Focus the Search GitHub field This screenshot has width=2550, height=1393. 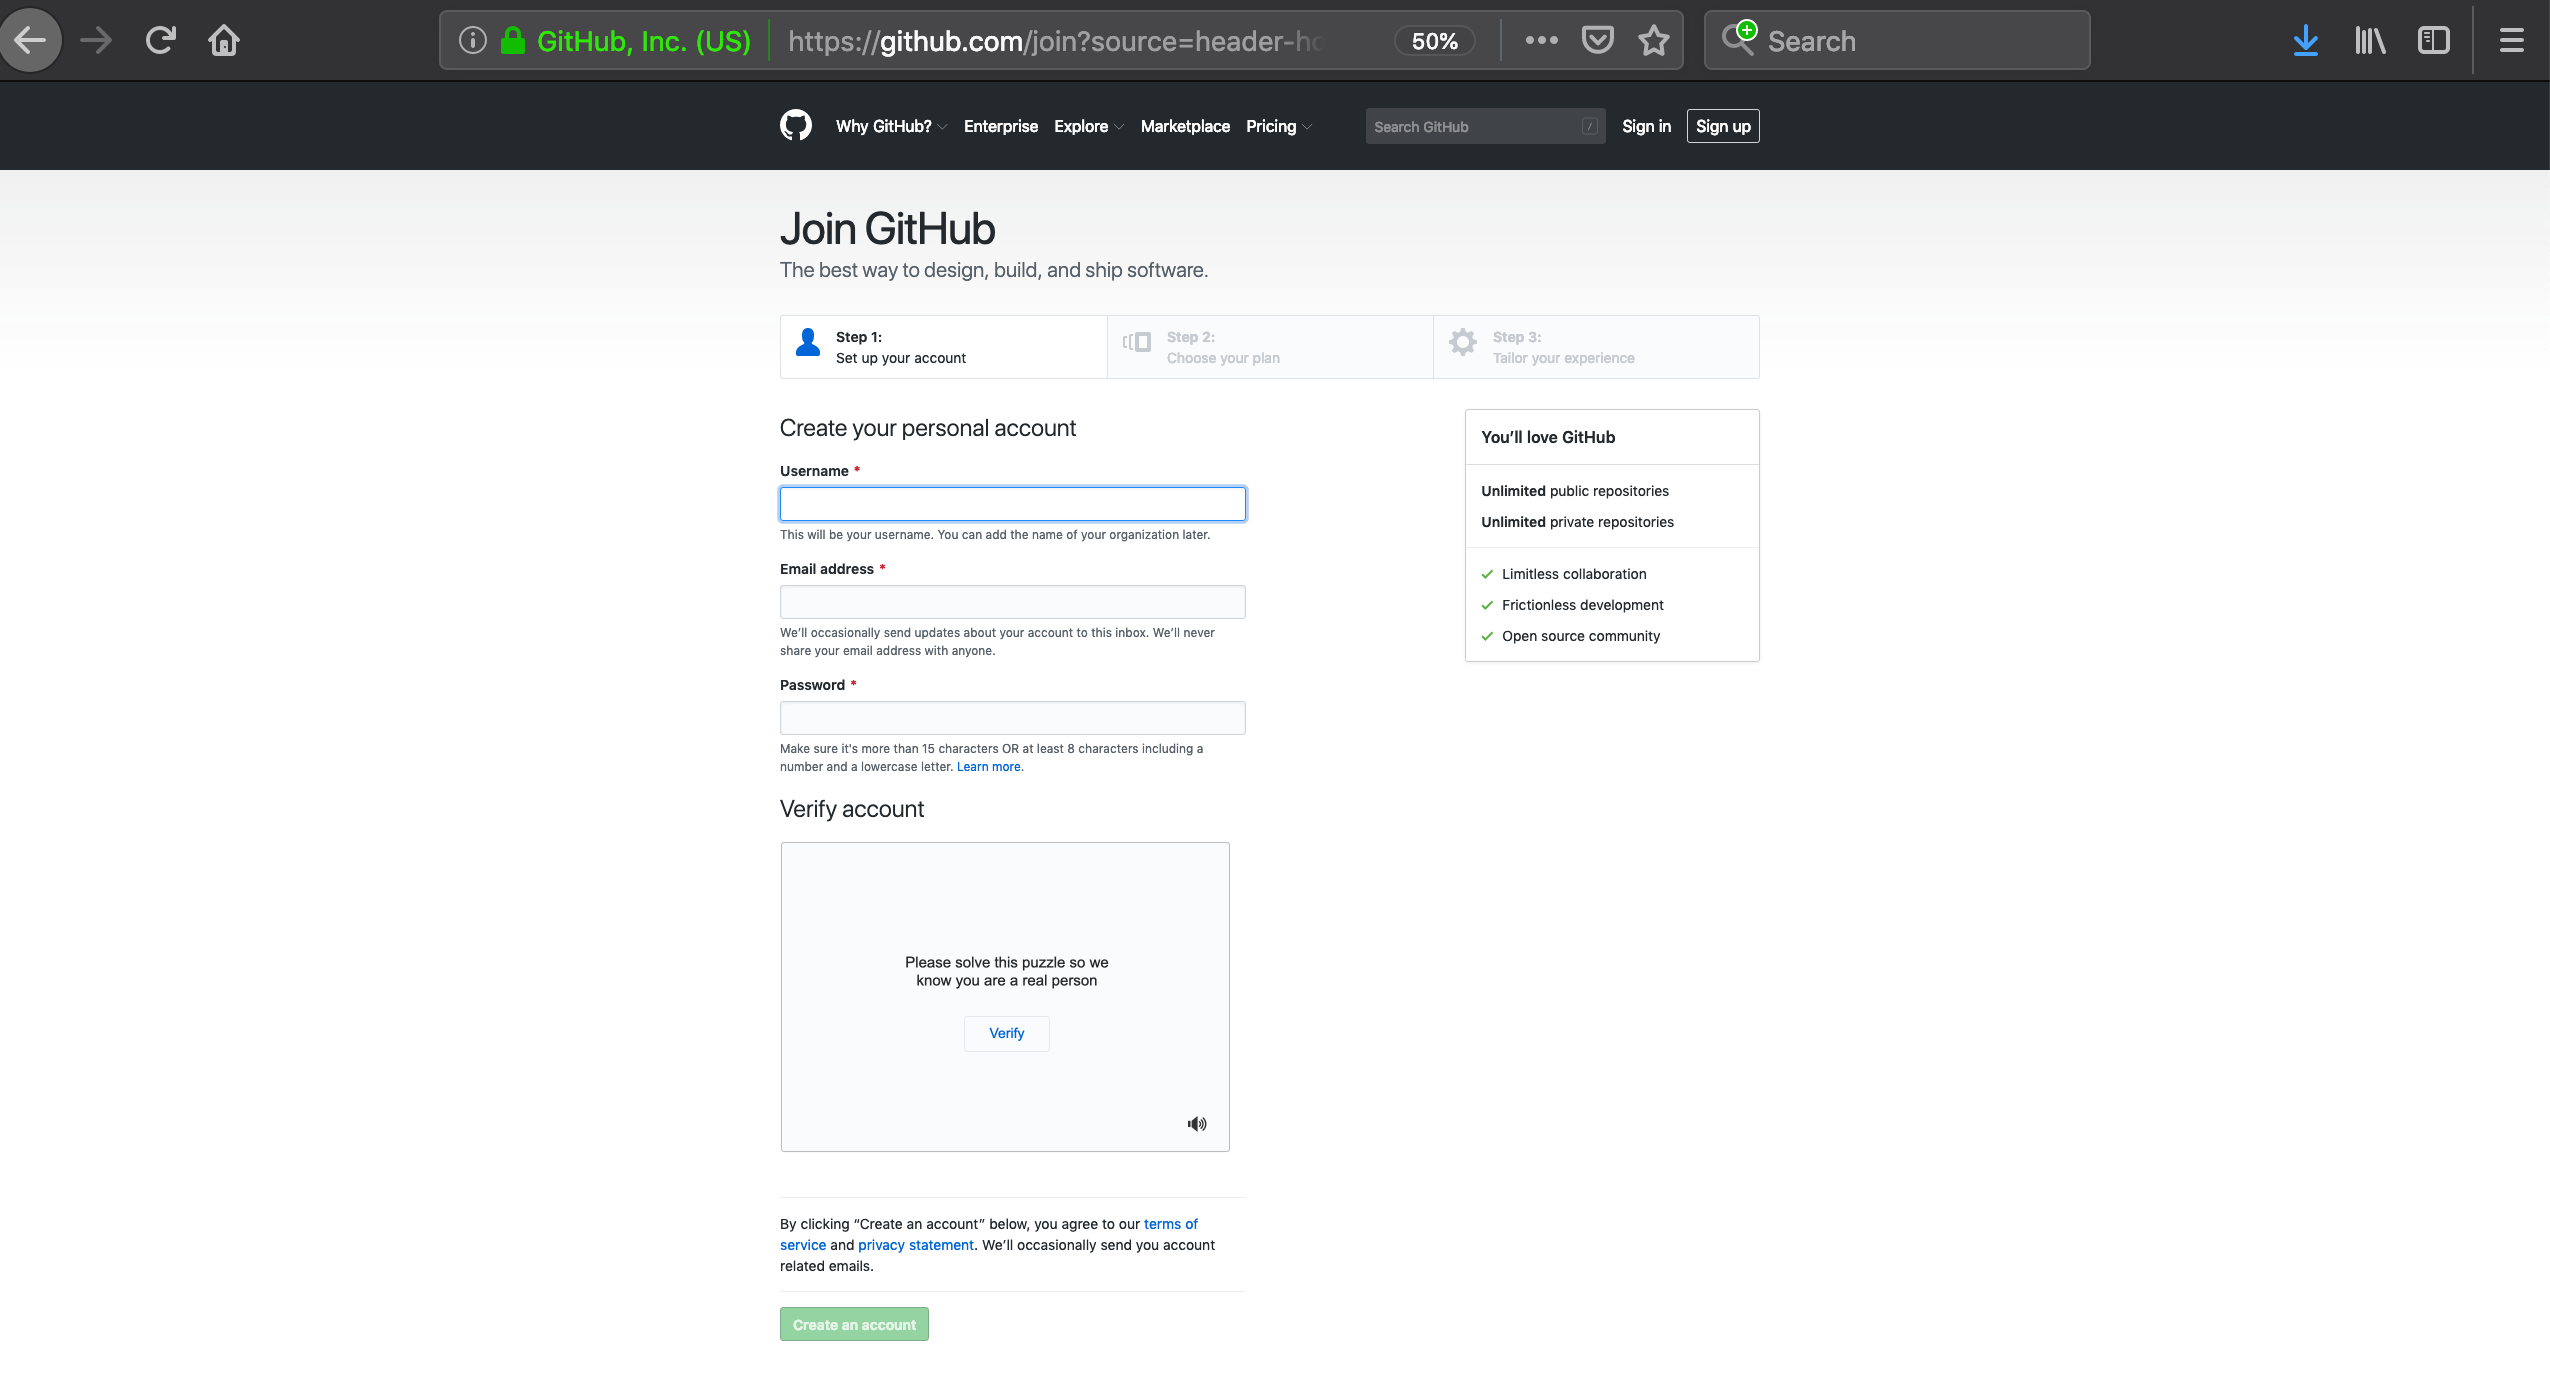1485,126
